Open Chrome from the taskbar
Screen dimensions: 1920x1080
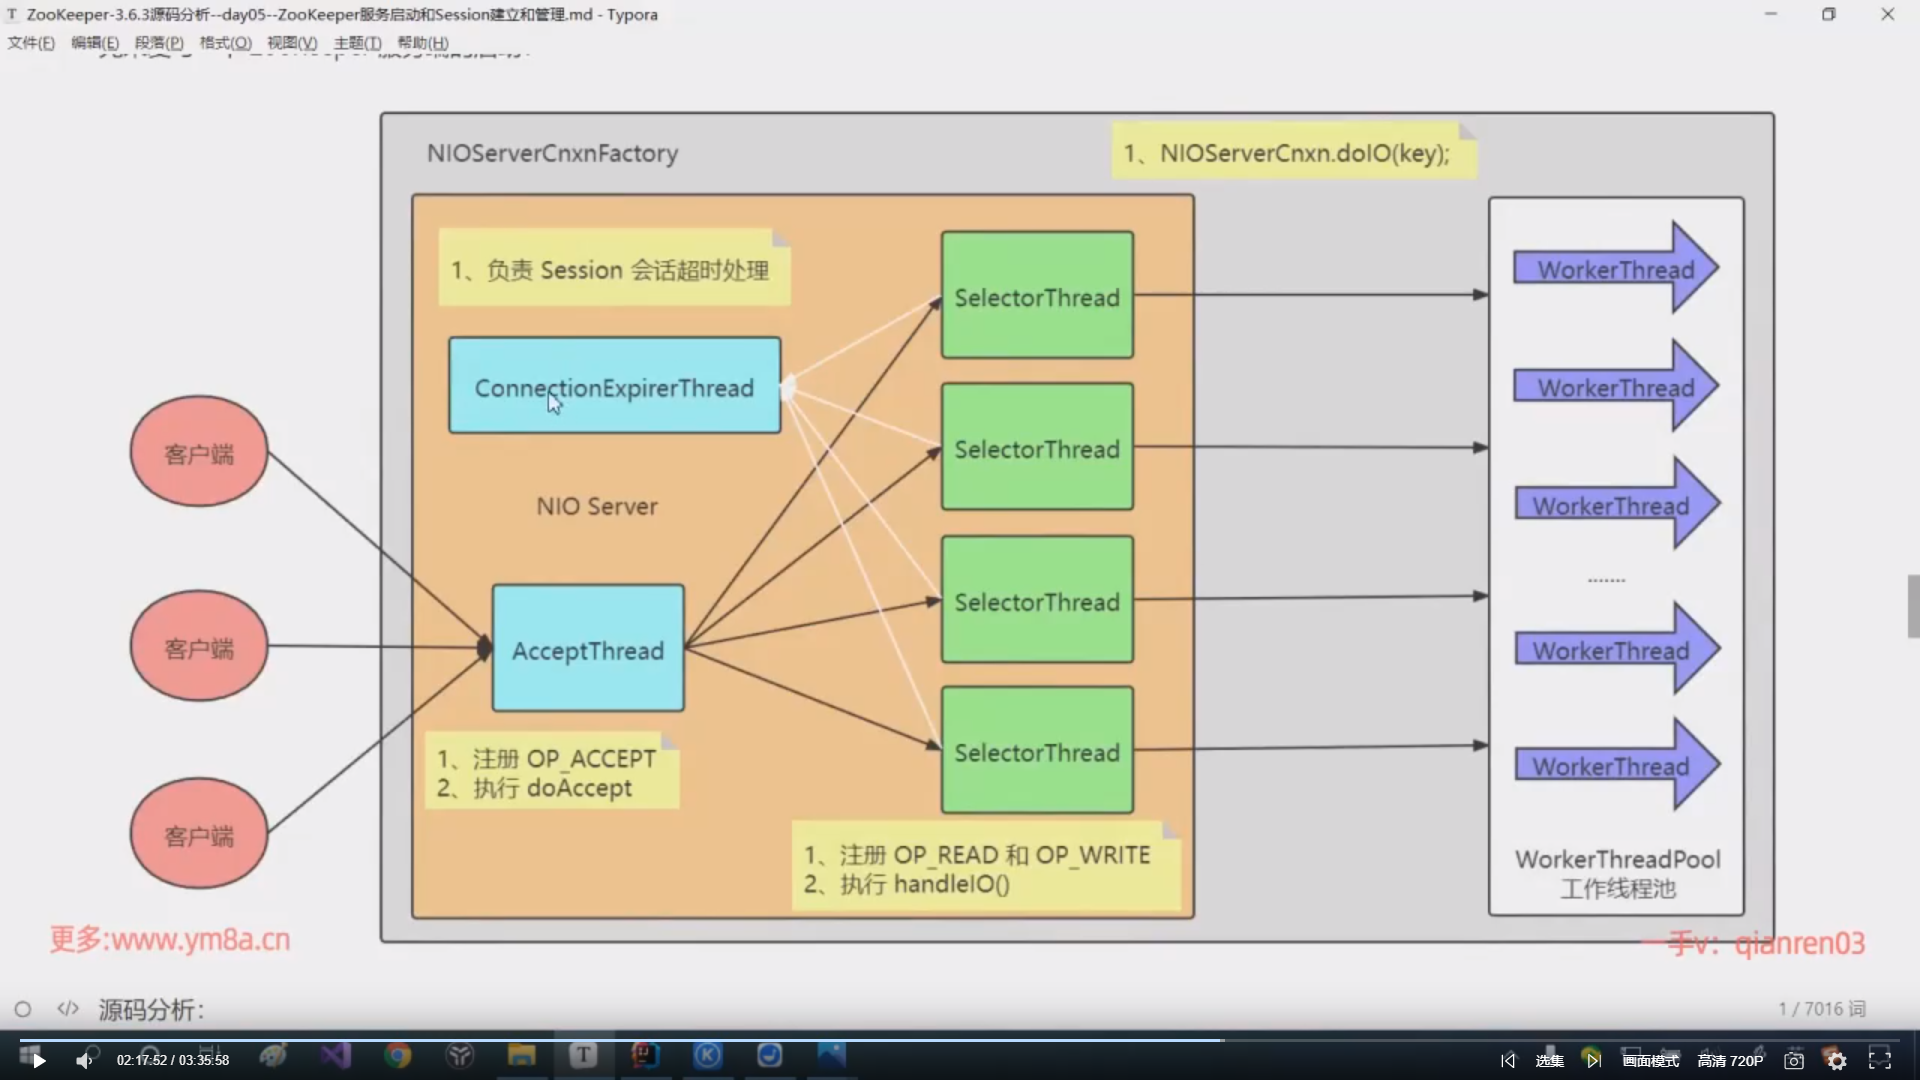[x=398, y=1056]
